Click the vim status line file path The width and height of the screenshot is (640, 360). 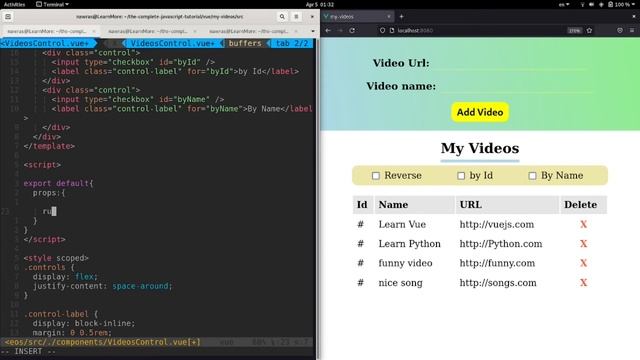tap(102, 342)
